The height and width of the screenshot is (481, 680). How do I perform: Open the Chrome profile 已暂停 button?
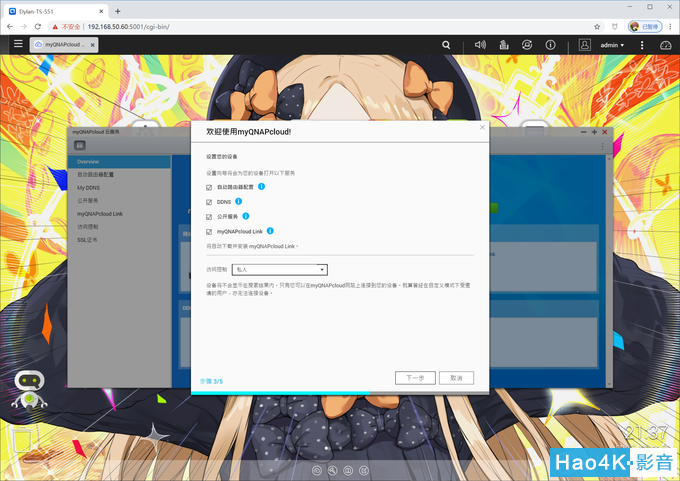645,27
